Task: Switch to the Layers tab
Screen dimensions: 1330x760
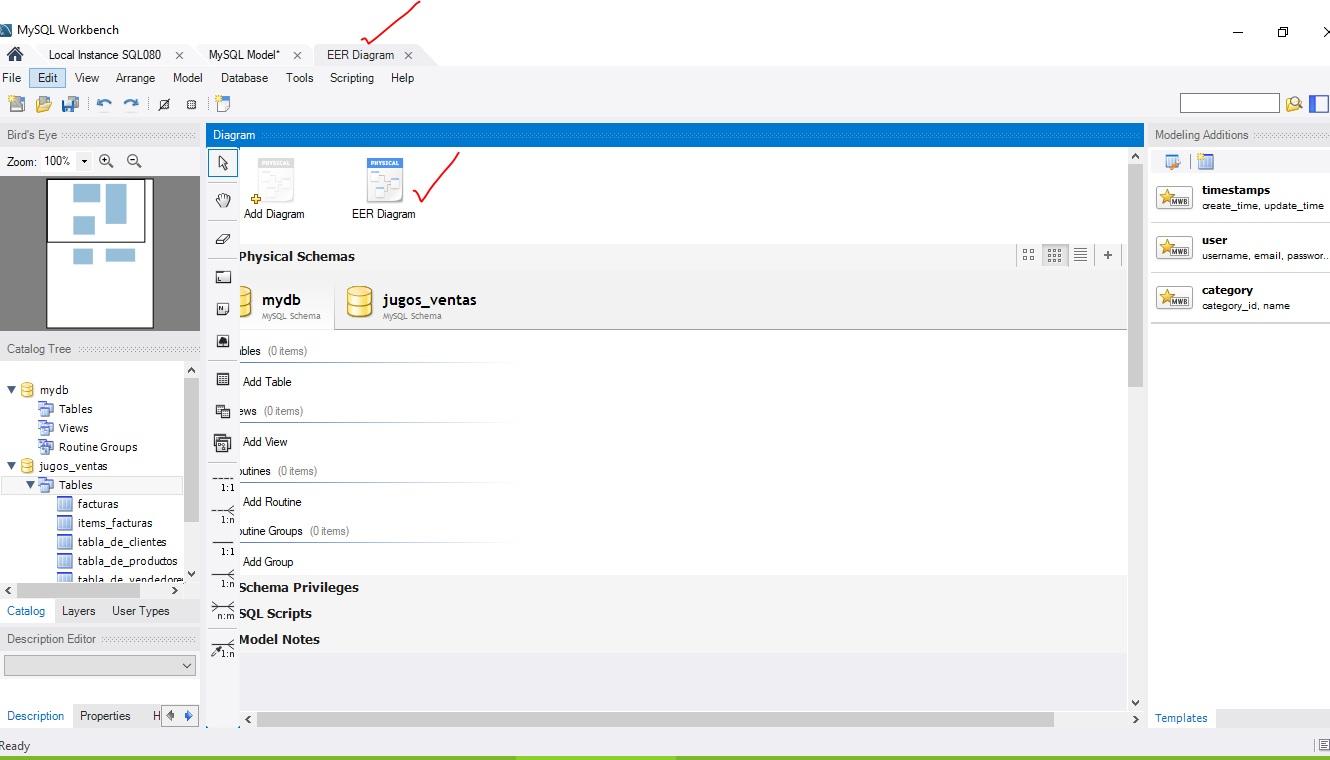Action: [78, 611]
